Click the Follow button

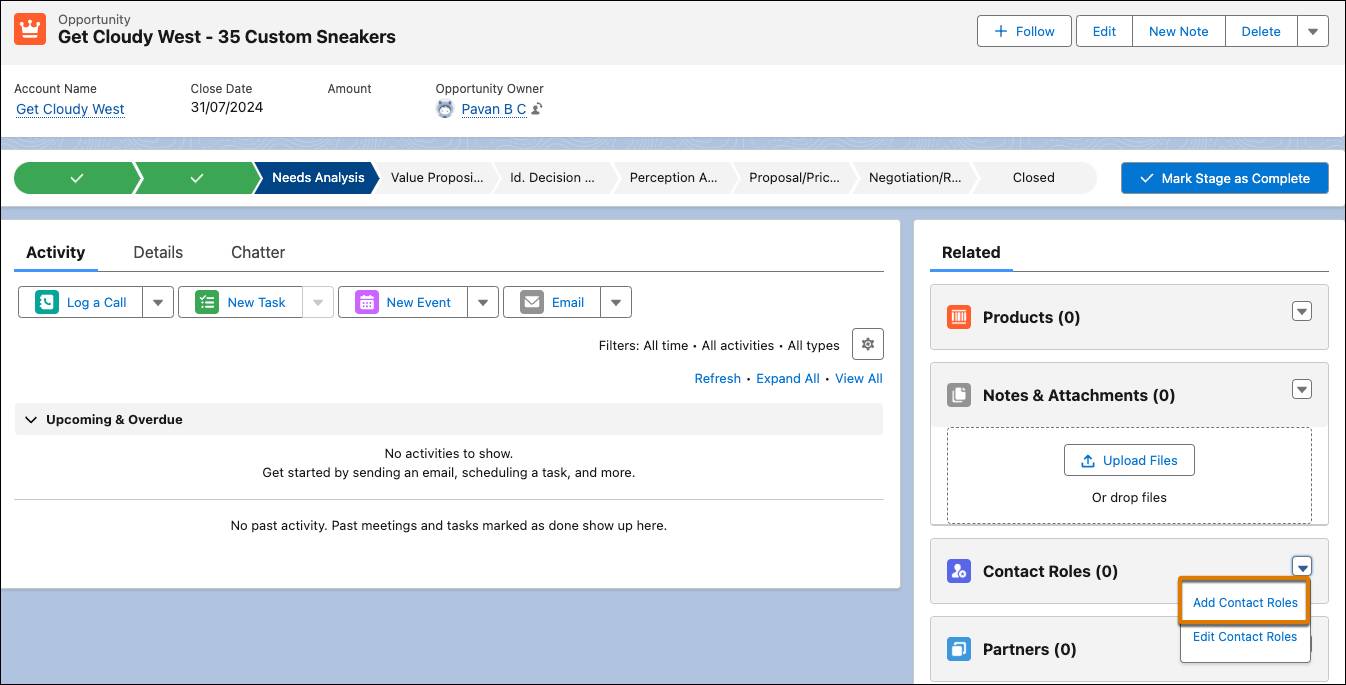[x=1024, y=31]
